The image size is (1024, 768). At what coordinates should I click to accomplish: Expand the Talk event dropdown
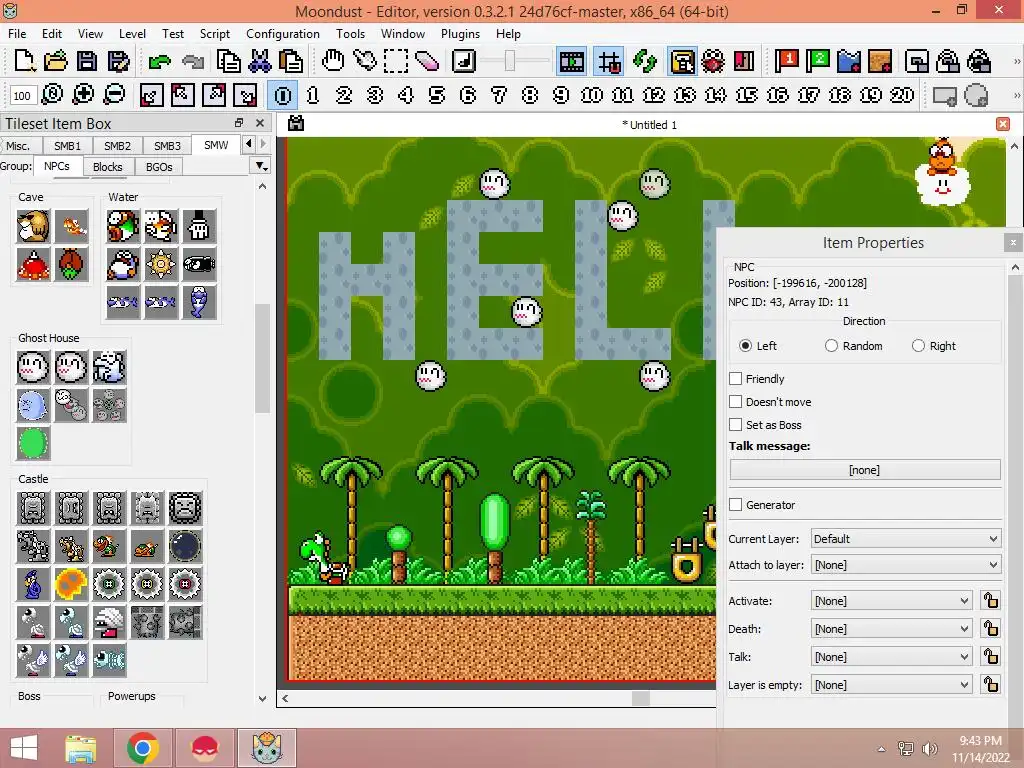click(x=891, y=657)
